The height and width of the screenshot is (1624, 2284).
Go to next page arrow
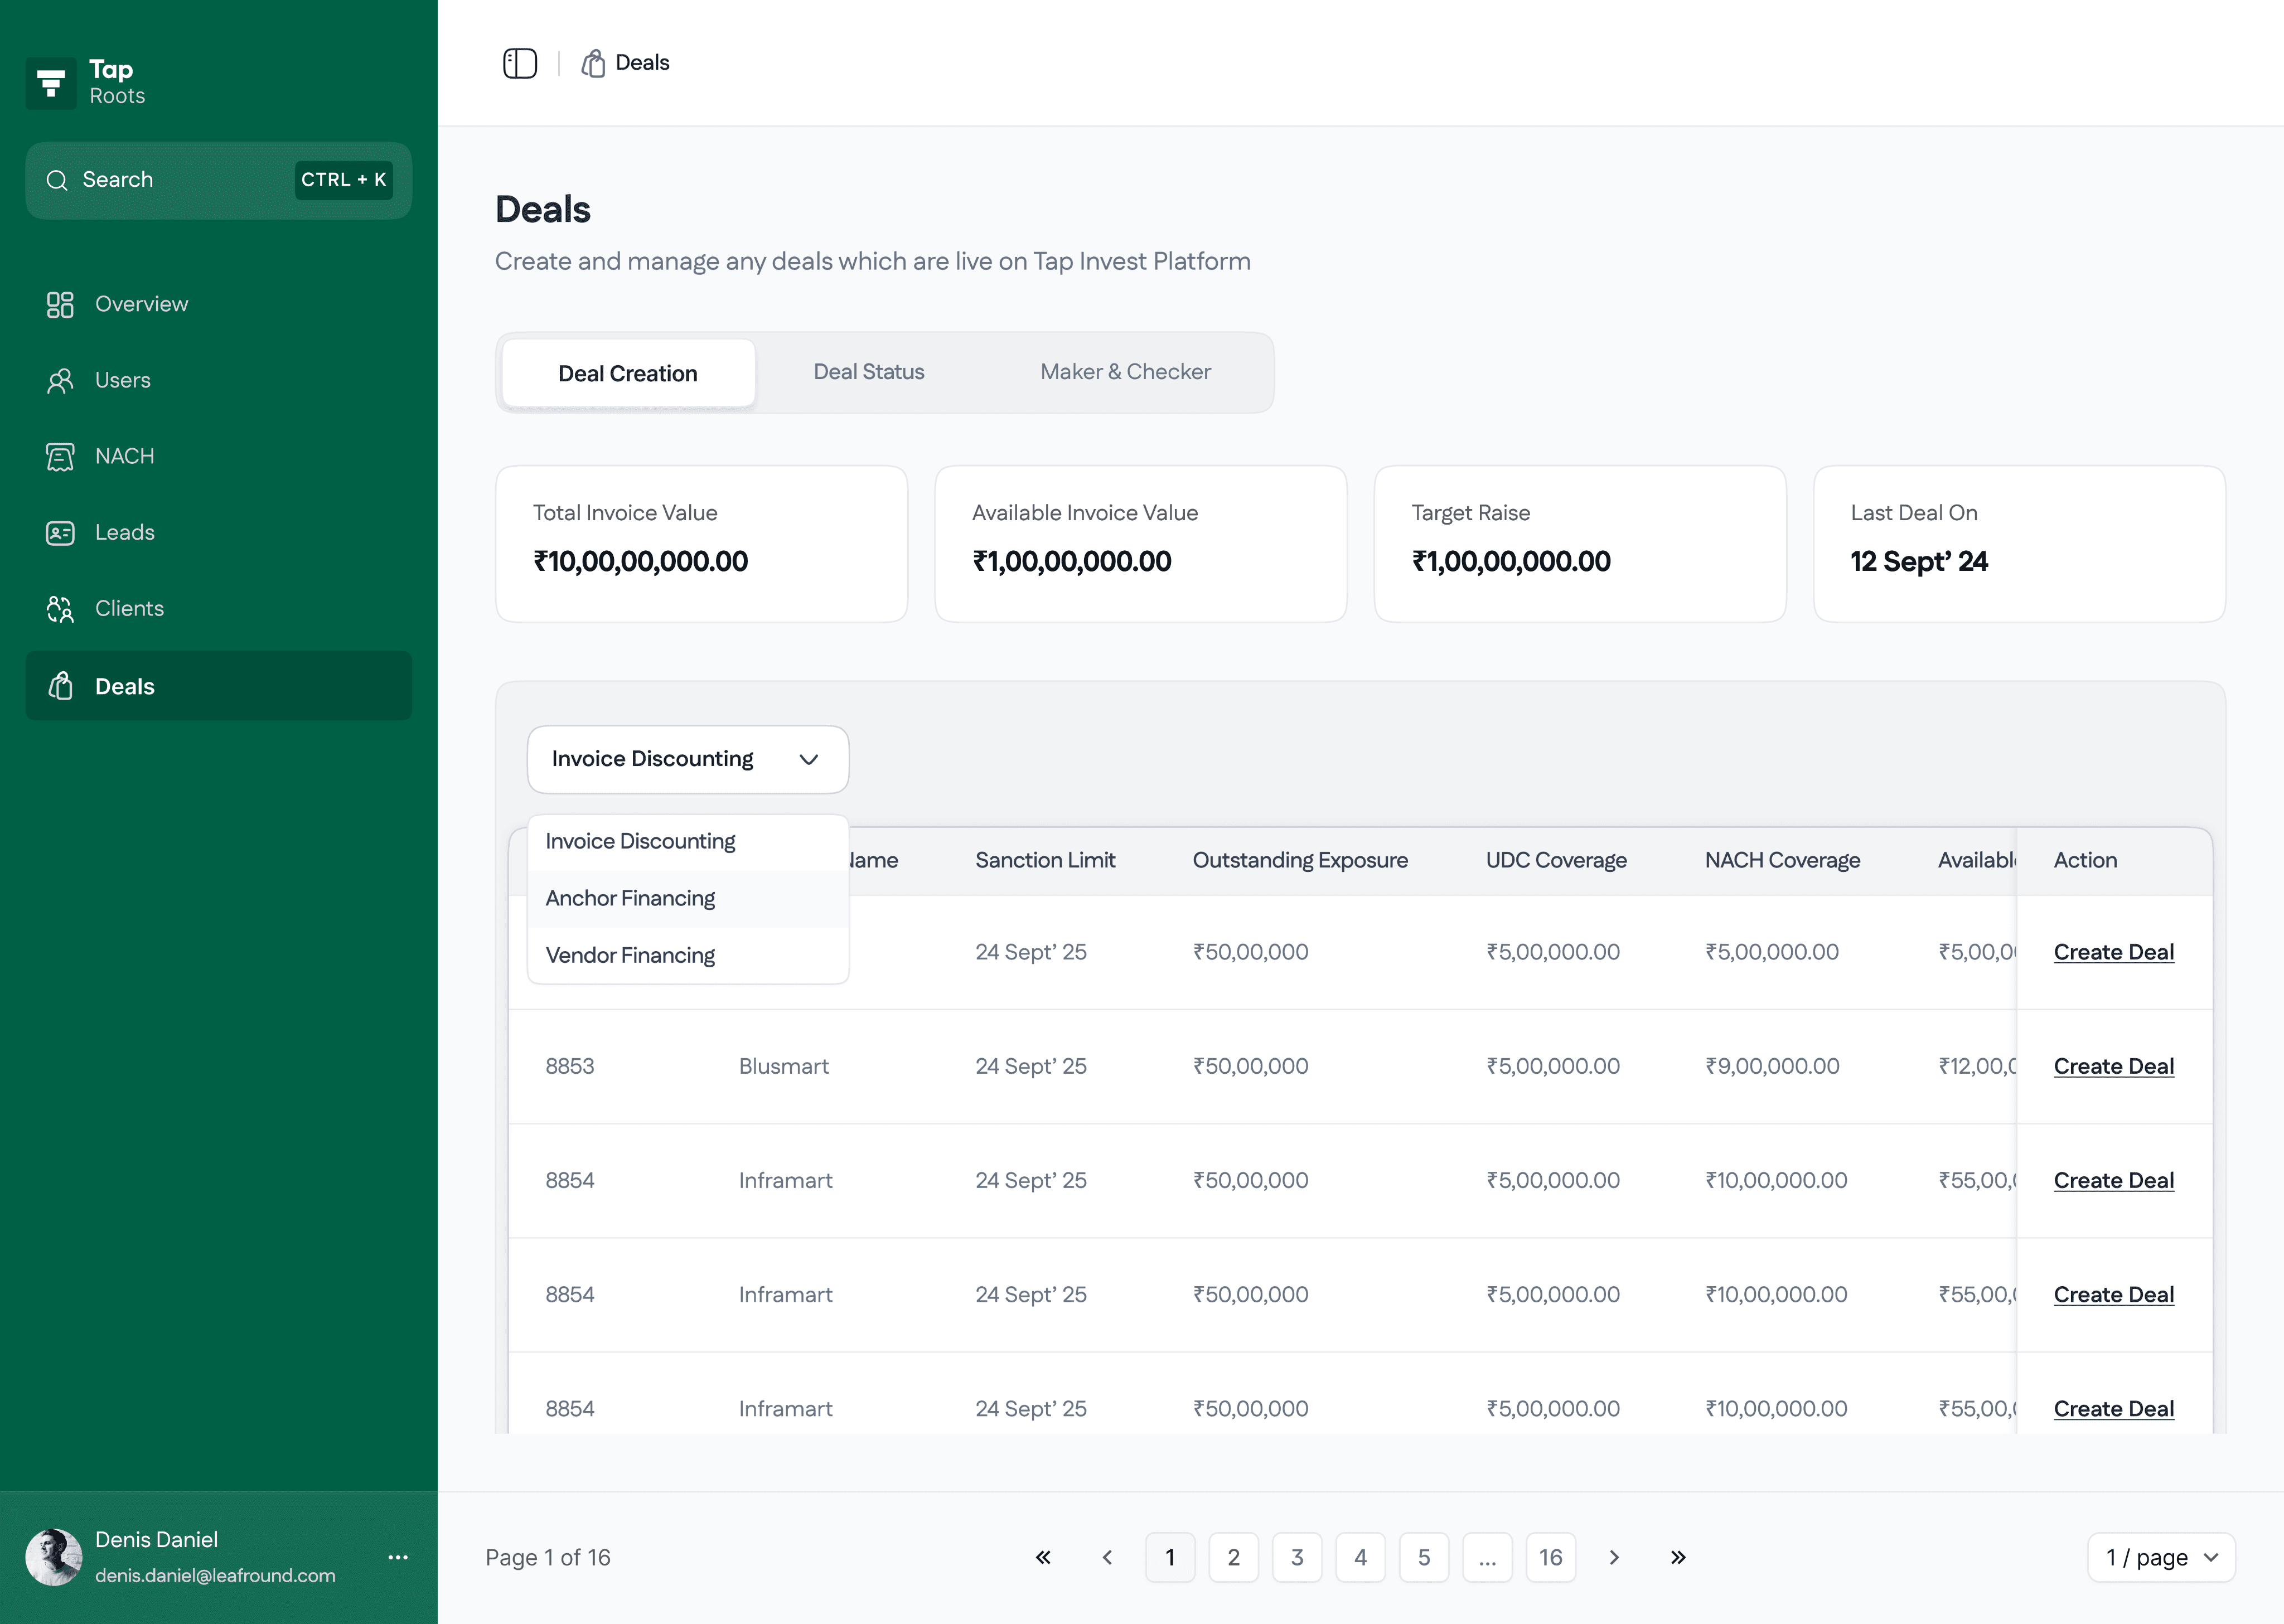point(1614,1557)
